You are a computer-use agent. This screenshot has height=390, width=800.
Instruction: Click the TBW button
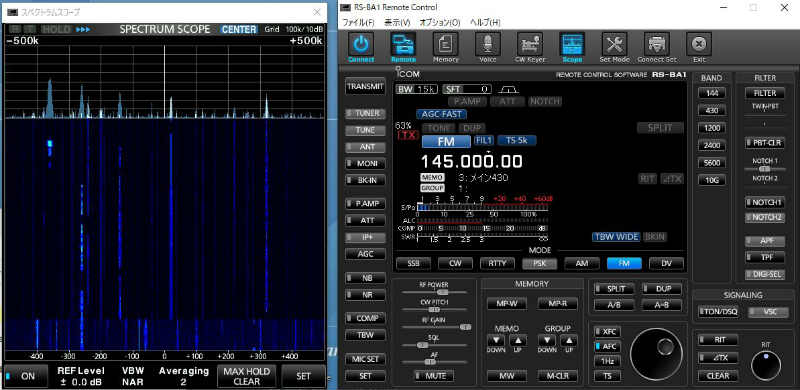point(365,335)
